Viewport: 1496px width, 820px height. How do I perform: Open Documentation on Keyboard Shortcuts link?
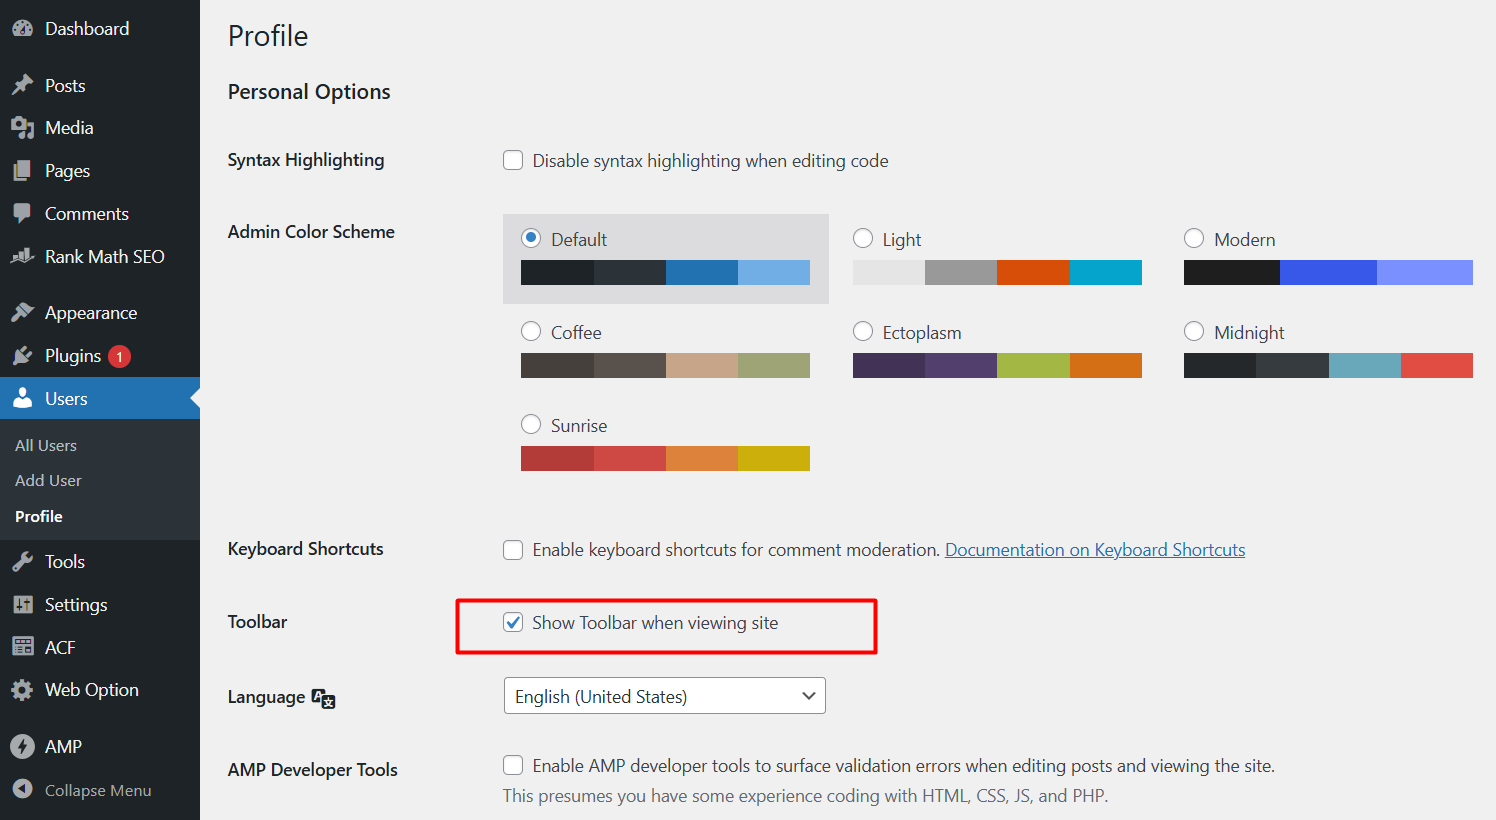[1095, 550]
